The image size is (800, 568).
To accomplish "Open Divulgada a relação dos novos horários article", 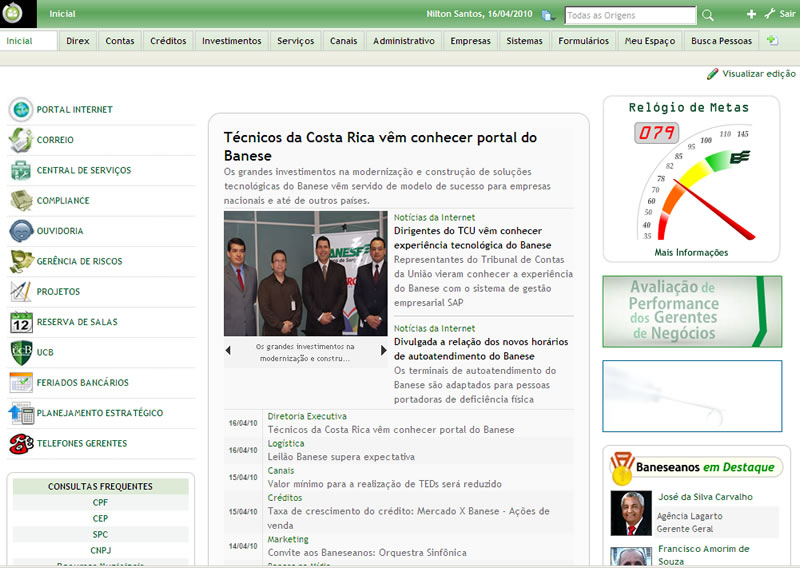I will (x=481, y=349).
